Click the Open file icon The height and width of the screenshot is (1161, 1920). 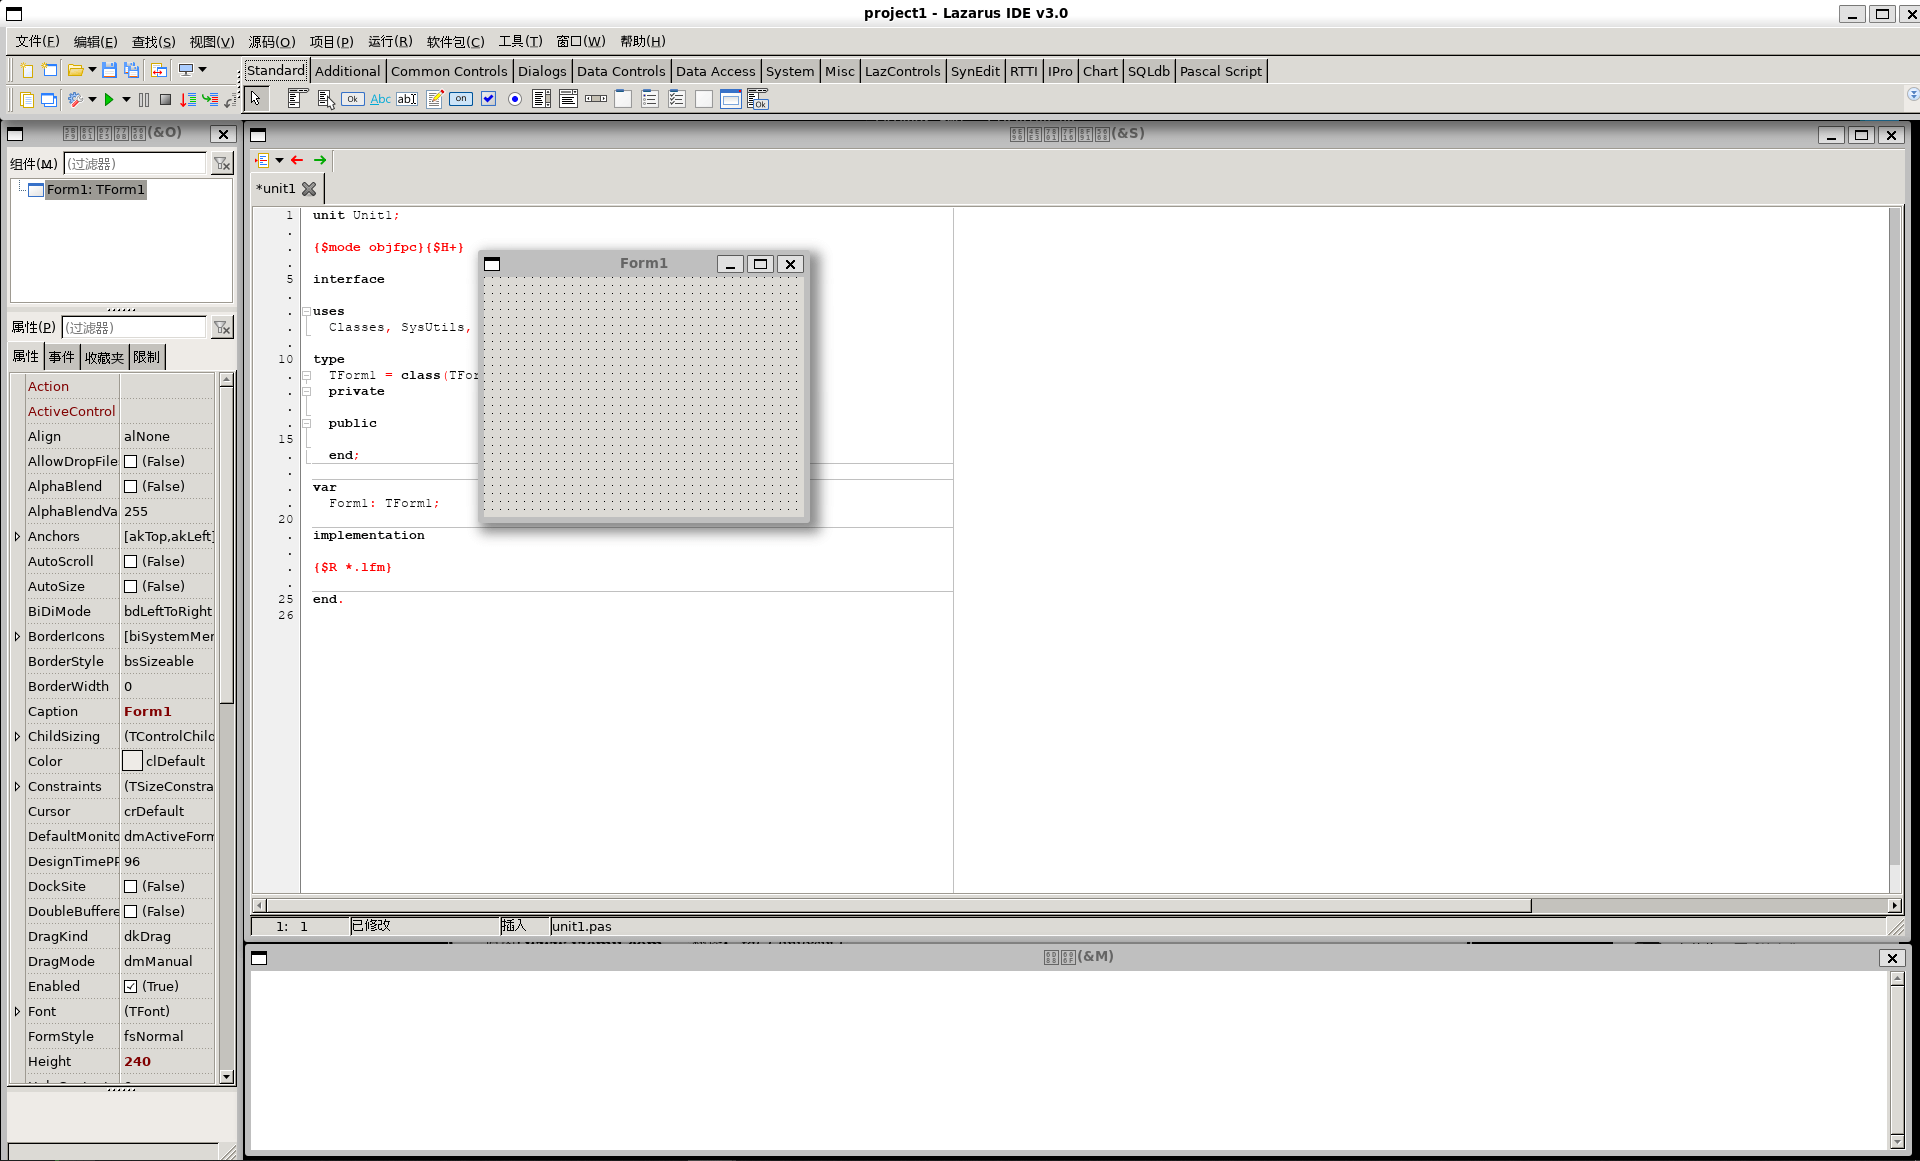pyautogui.click(x=74, y=70)
